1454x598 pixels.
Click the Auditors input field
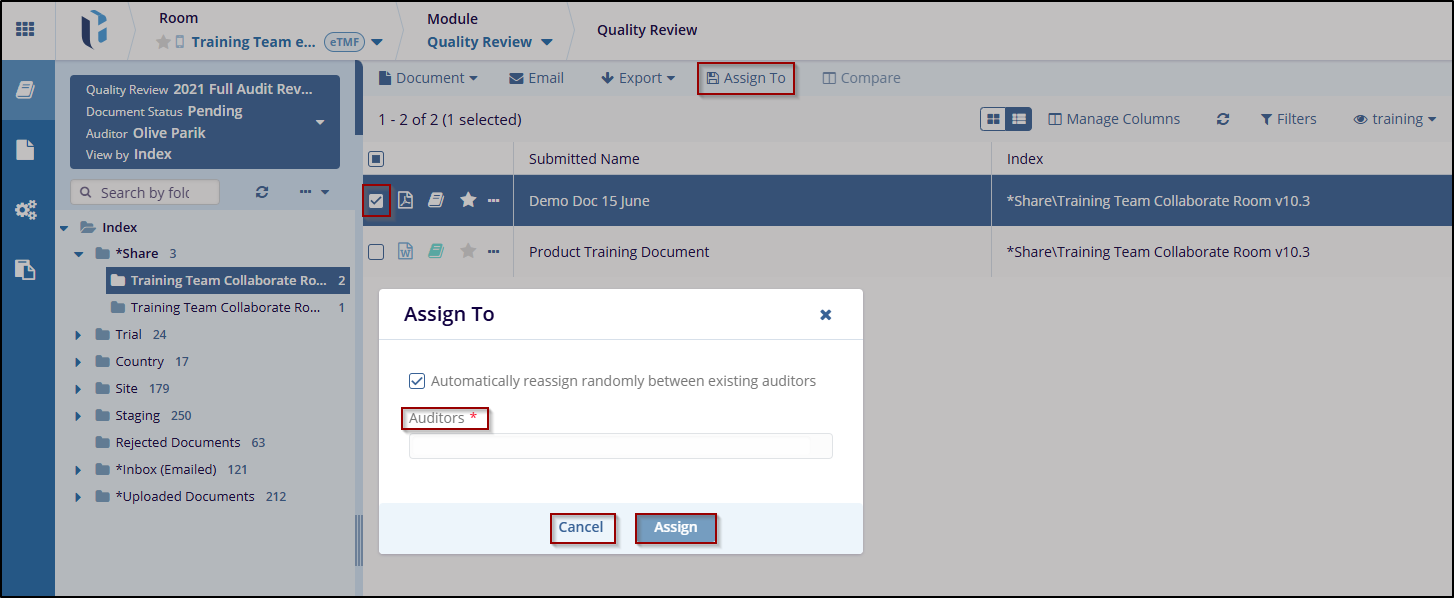pyautogui.click(x=620, y=446)
